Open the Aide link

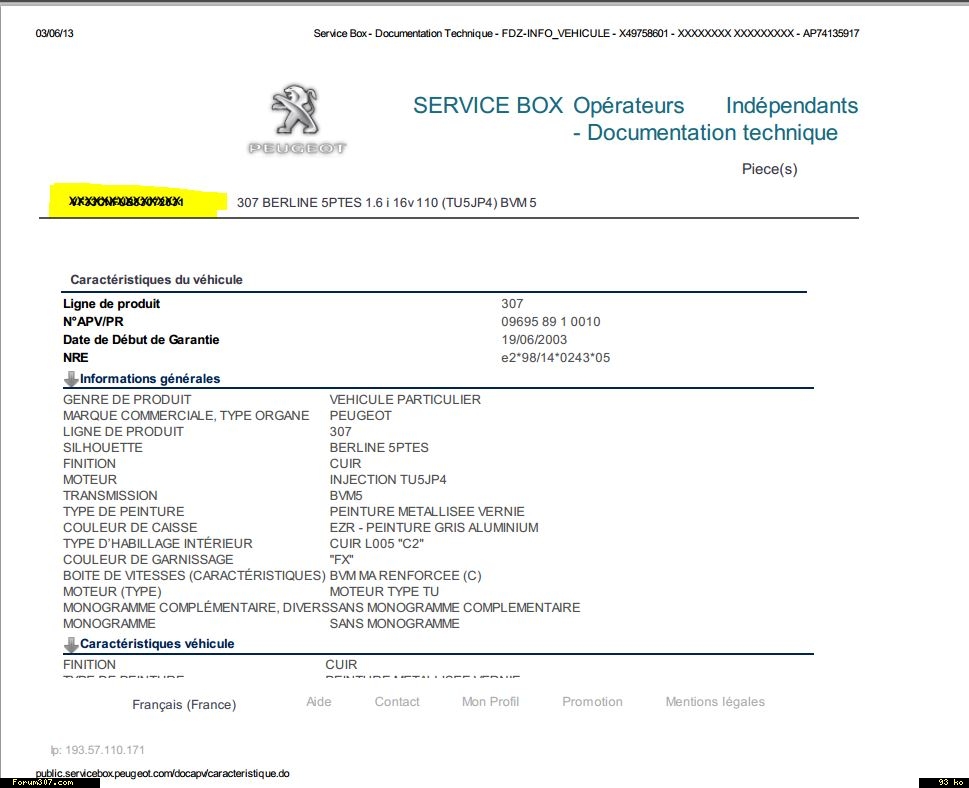pos(319,701)
